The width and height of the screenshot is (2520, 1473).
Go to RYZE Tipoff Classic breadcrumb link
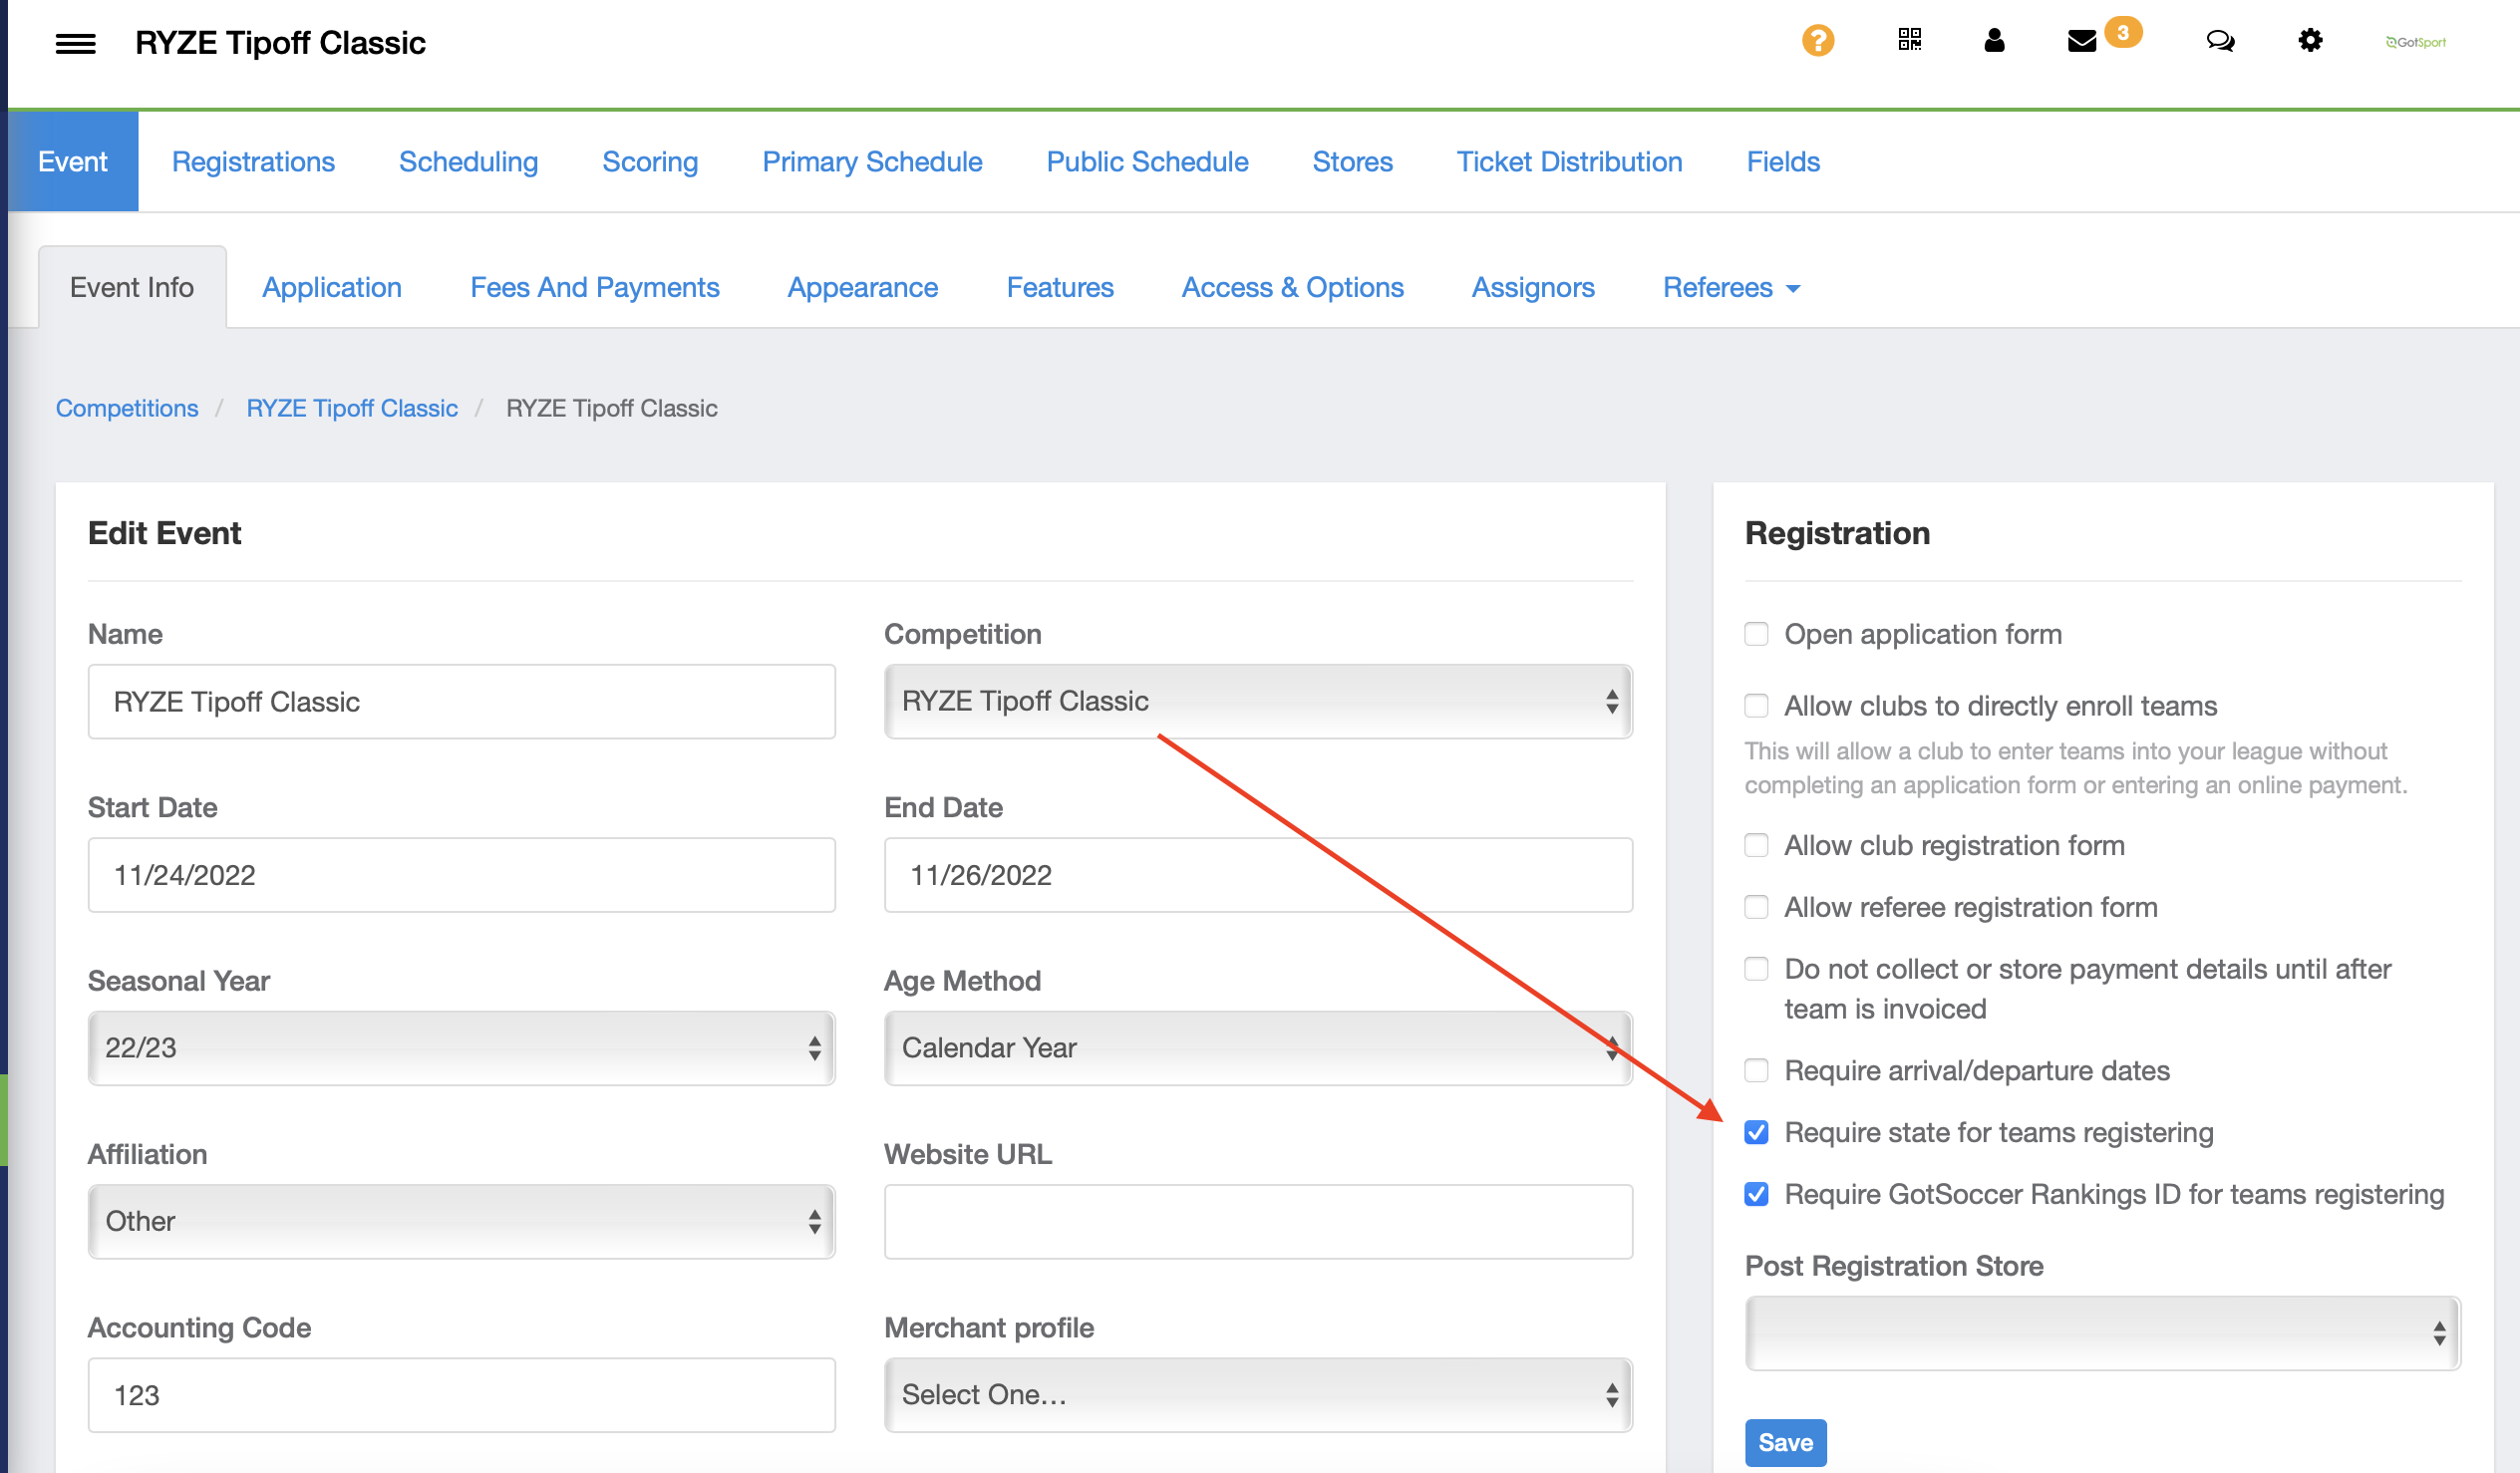click(352, 408)
